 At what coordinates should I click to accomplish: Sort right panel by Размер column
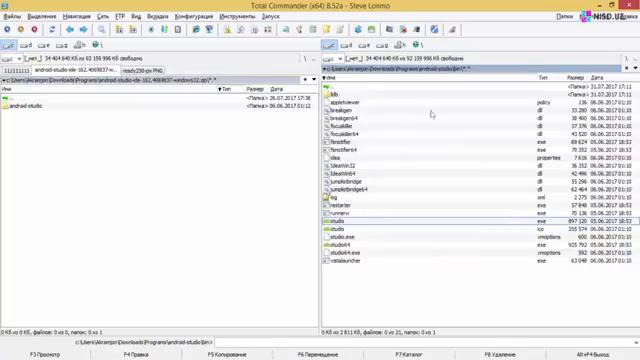pos(575,78)
